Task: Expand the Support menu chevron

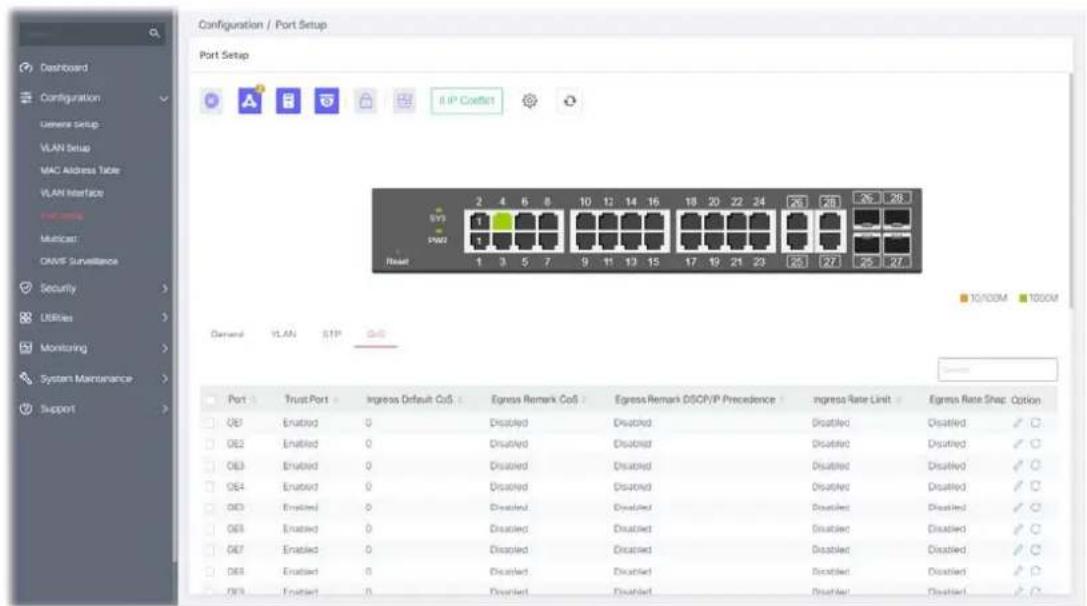Action: tap(164, 409)
